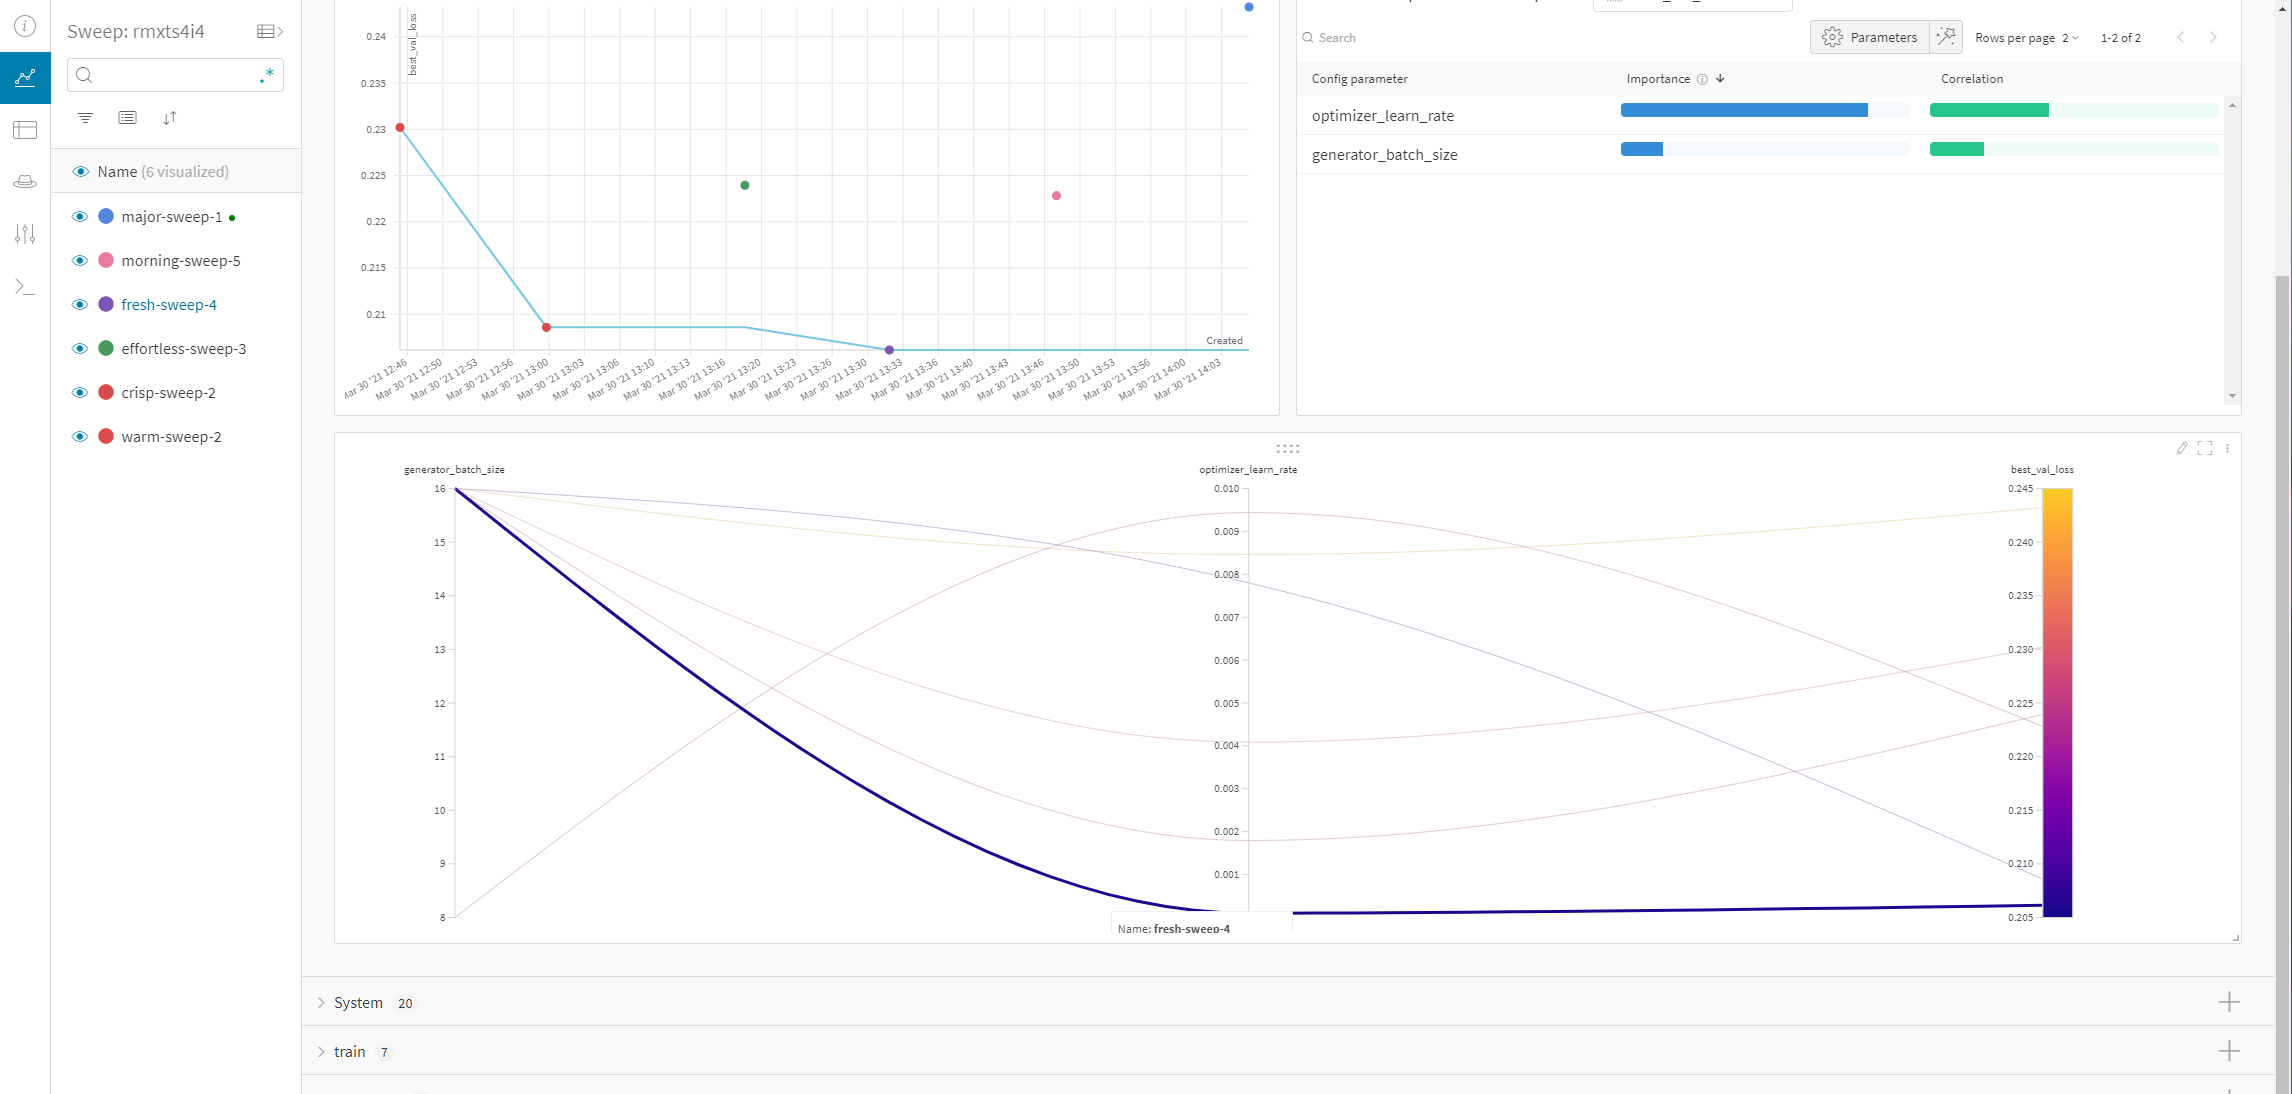Open the effortless-sweep-3 run
The height and width of the screenshot is (1094, 2292).
tap(184, 349)
